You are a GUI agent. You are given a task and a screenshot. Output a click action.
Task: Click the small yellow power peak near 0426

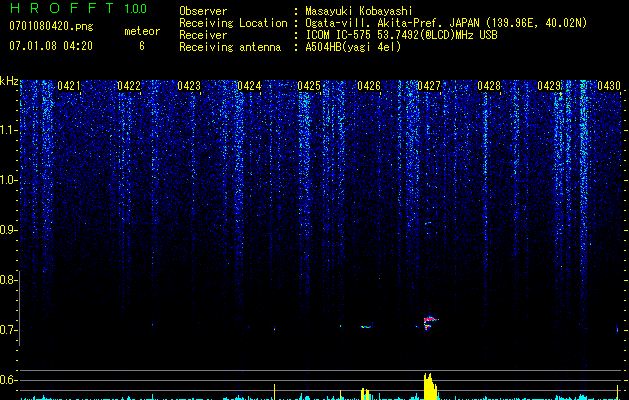click(365, 394)
